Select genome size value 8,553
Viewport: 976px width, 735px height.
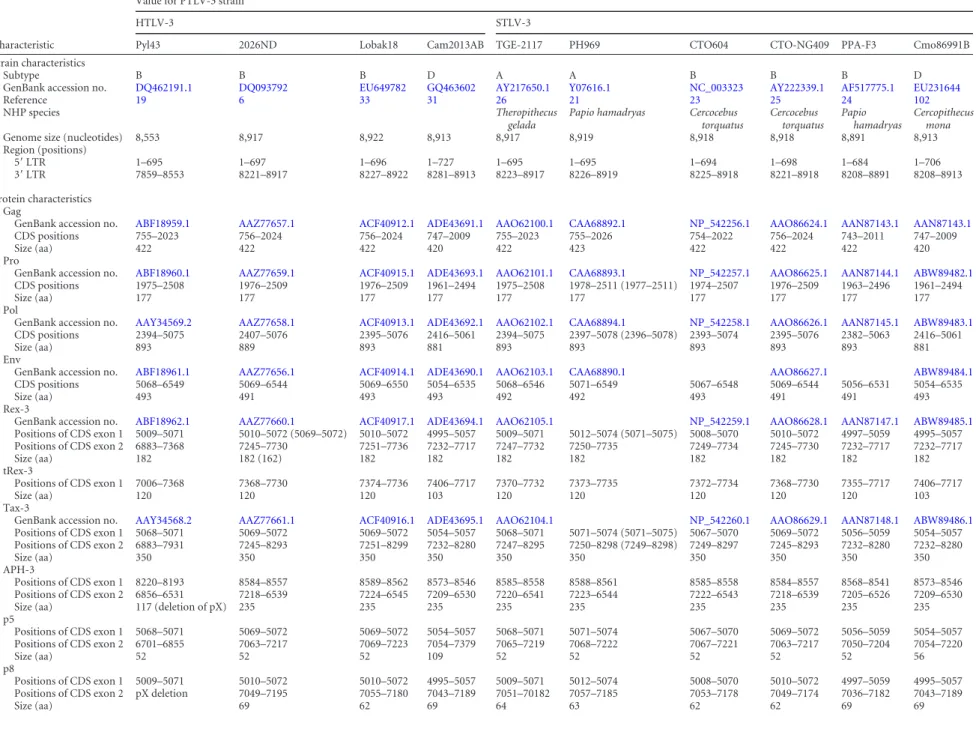pyautogui.click(x=148, y=138)
